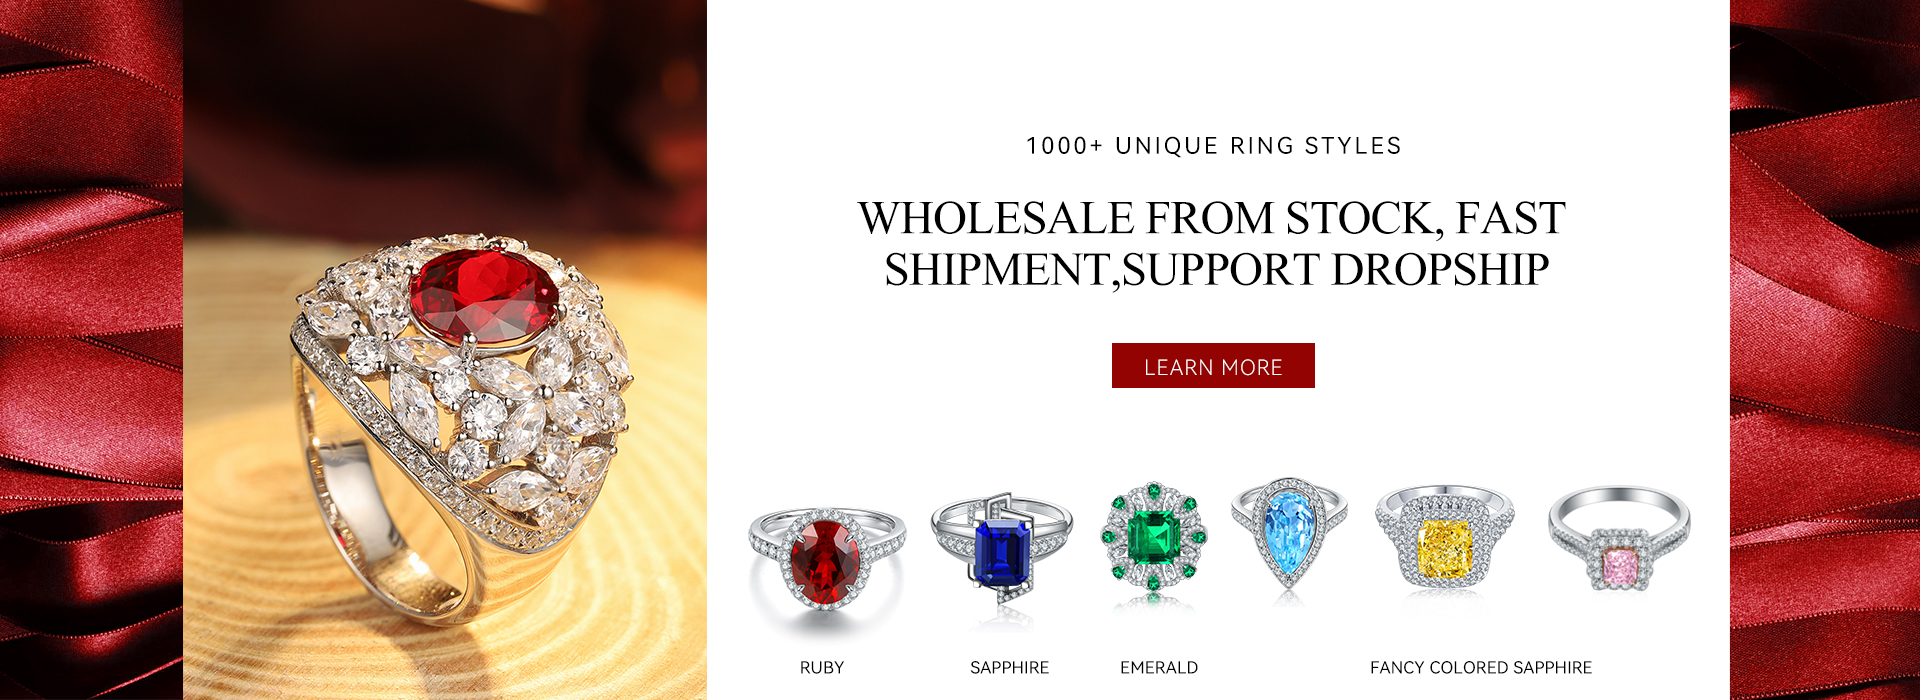
Task: Click the red oval gemstone on large ring
Action: coord(485,296)
